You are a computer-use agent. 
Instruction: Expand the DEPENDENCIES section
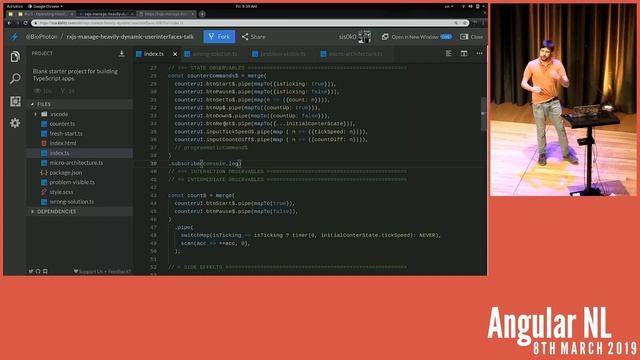point(80,211)
